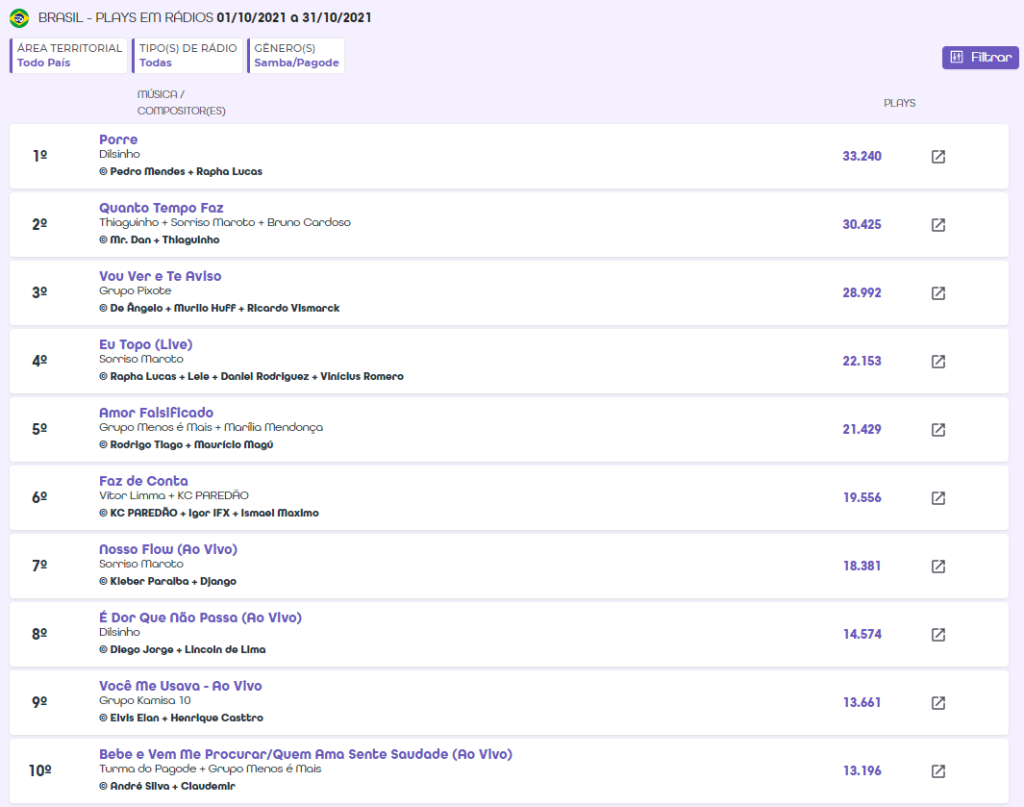The height and width of the screenshot is (807, 1024).
Task: Click the 33.240 plays count
Action: 862,157
